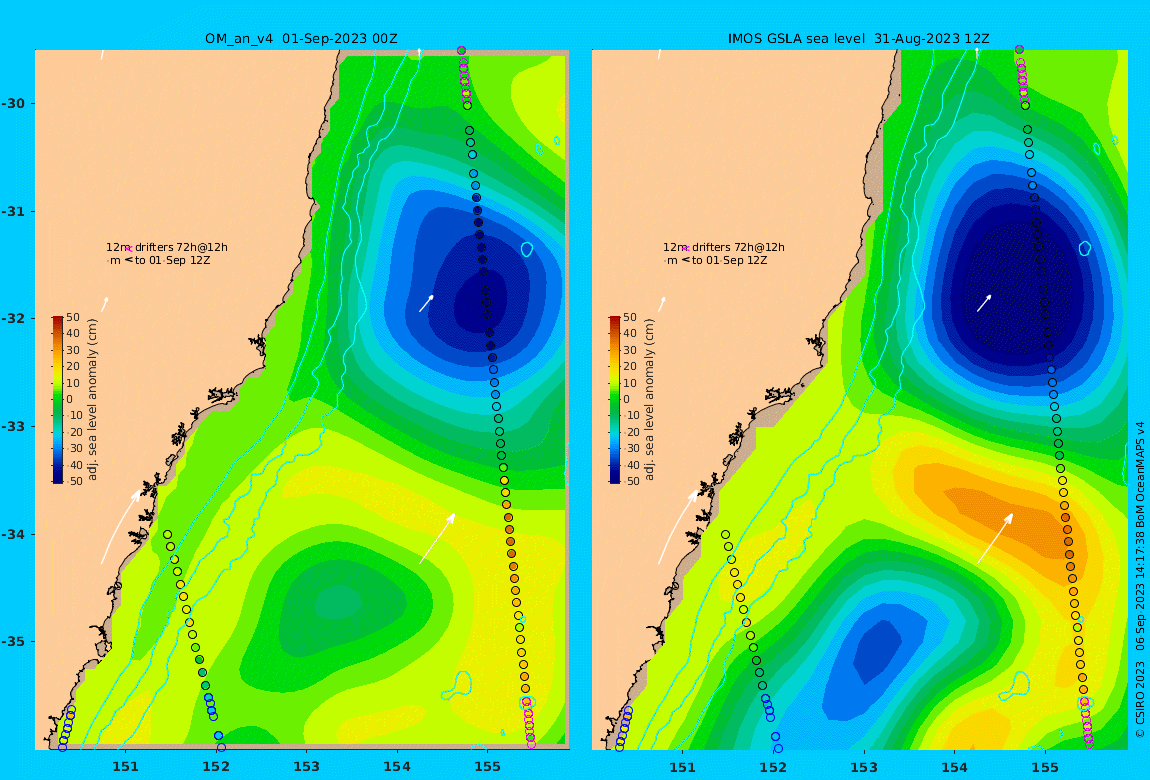Click the latitude label "-33" on the left axis

pos(13,426)
